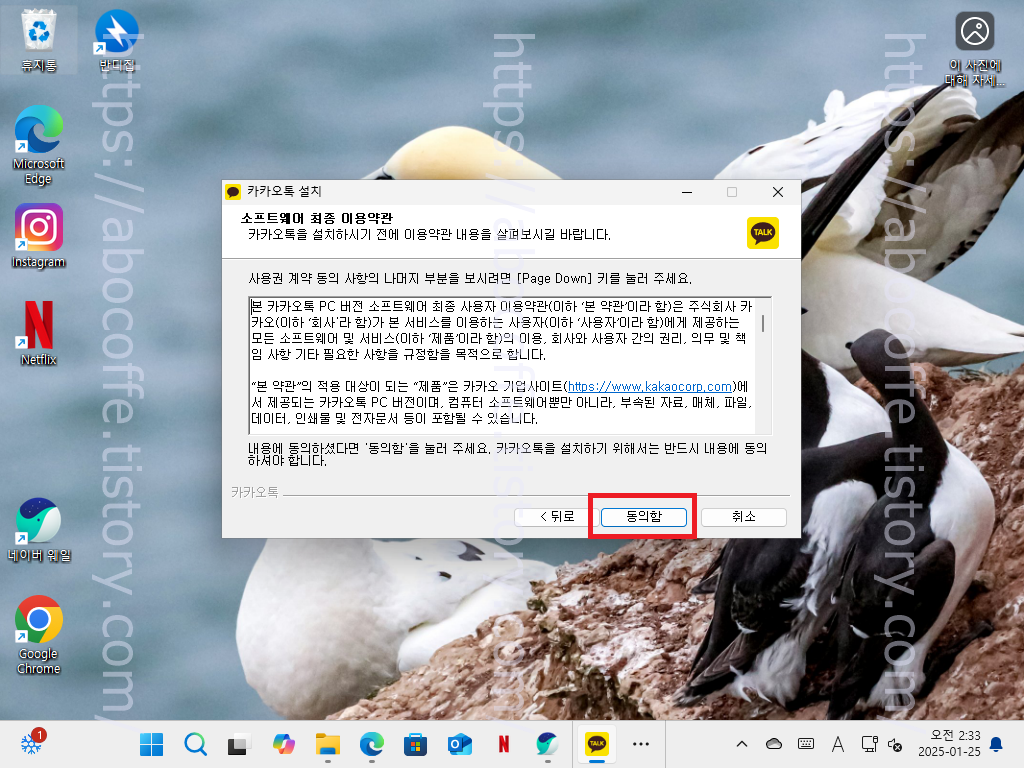Select the 네이버 웨일 desktop shortcut
1024x768 pixels.
tap(39, 530)
